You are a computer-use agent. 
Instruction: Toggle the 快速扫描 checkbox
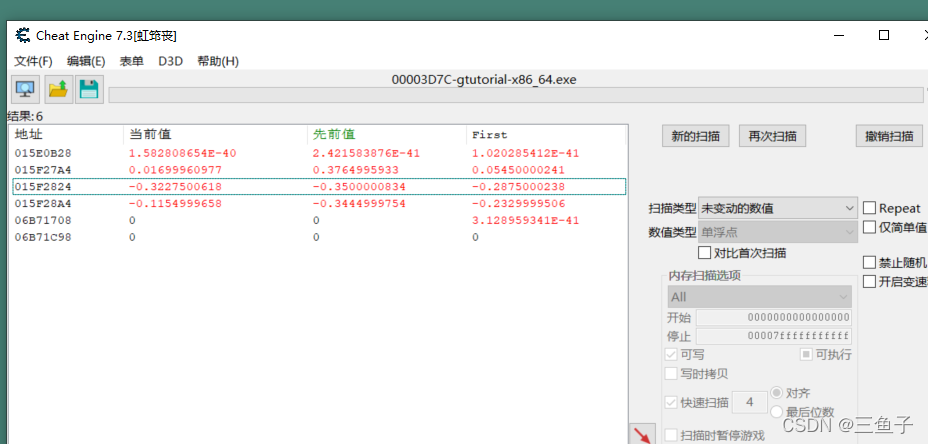[671, 403]
